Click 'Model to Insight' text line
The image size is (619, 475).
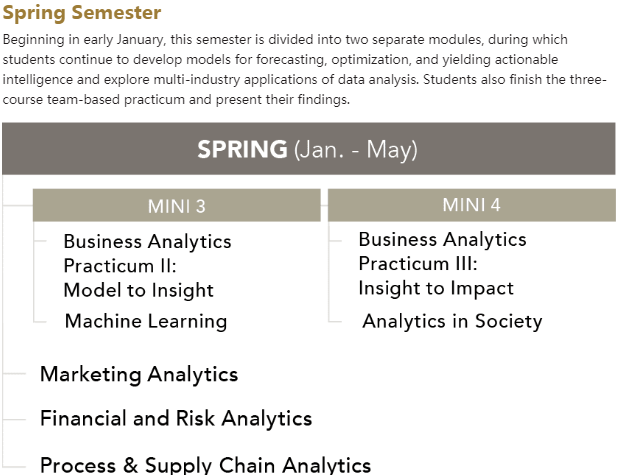(x=139, y=290)
